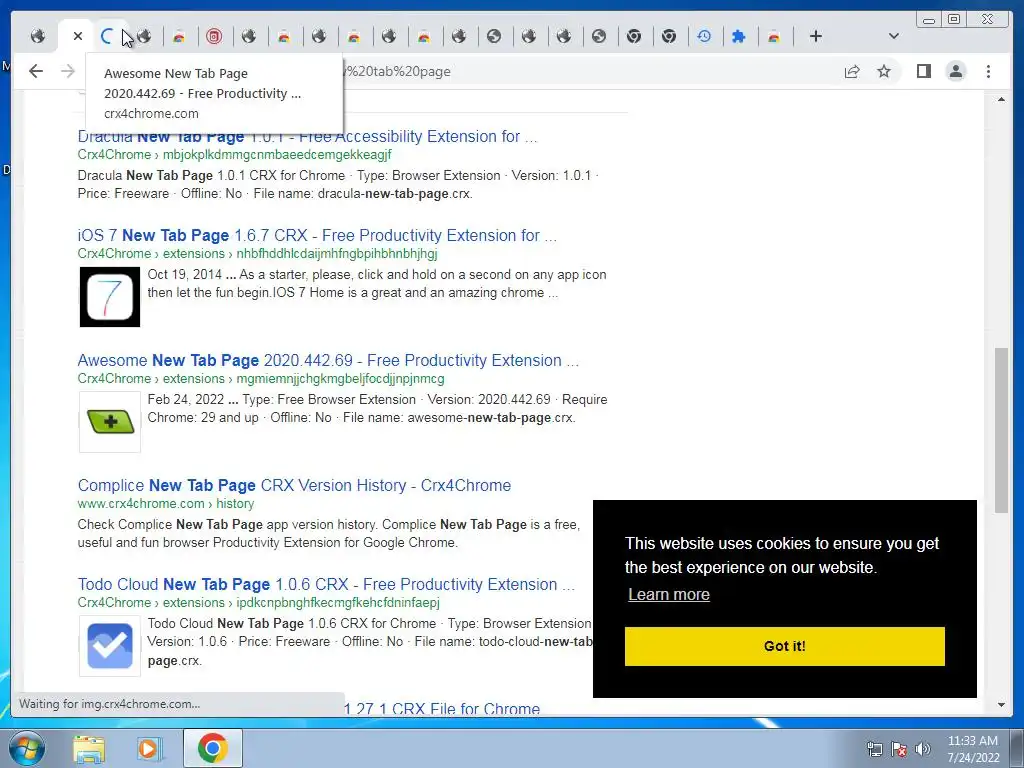This screenshot has width=1024, height=768.
Task: Open Chrome's three-dot menu
Action: click(x=988, y=71)
